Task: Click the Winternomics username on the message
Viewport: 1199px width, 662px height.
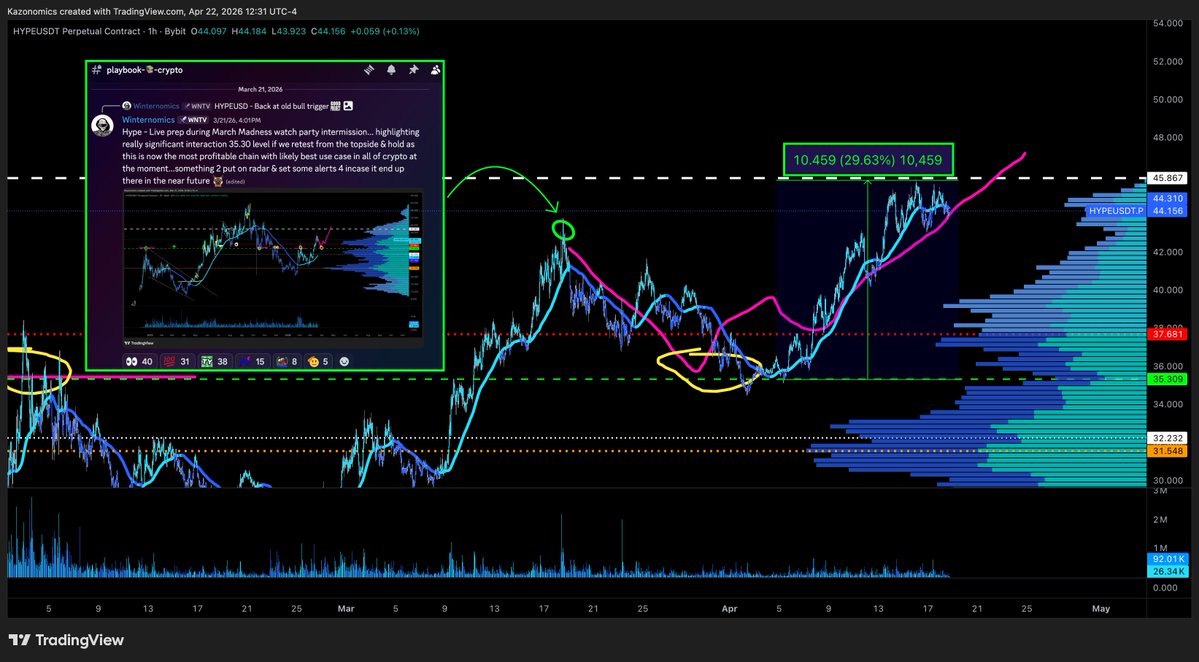Action: (148, 120)
